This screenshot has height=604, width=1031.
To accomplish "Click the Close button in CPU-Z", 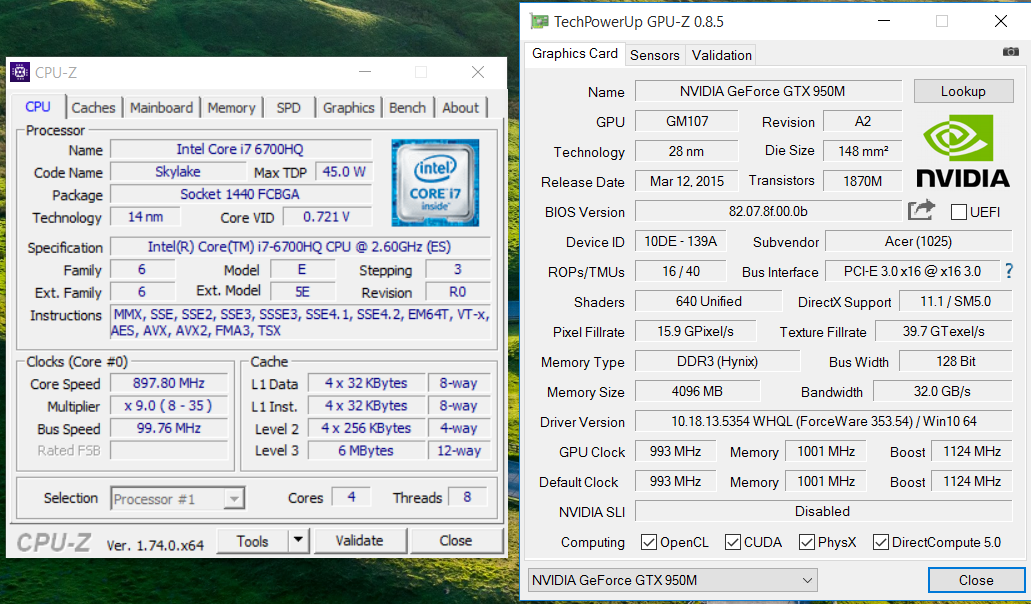I will pos(456,541).
